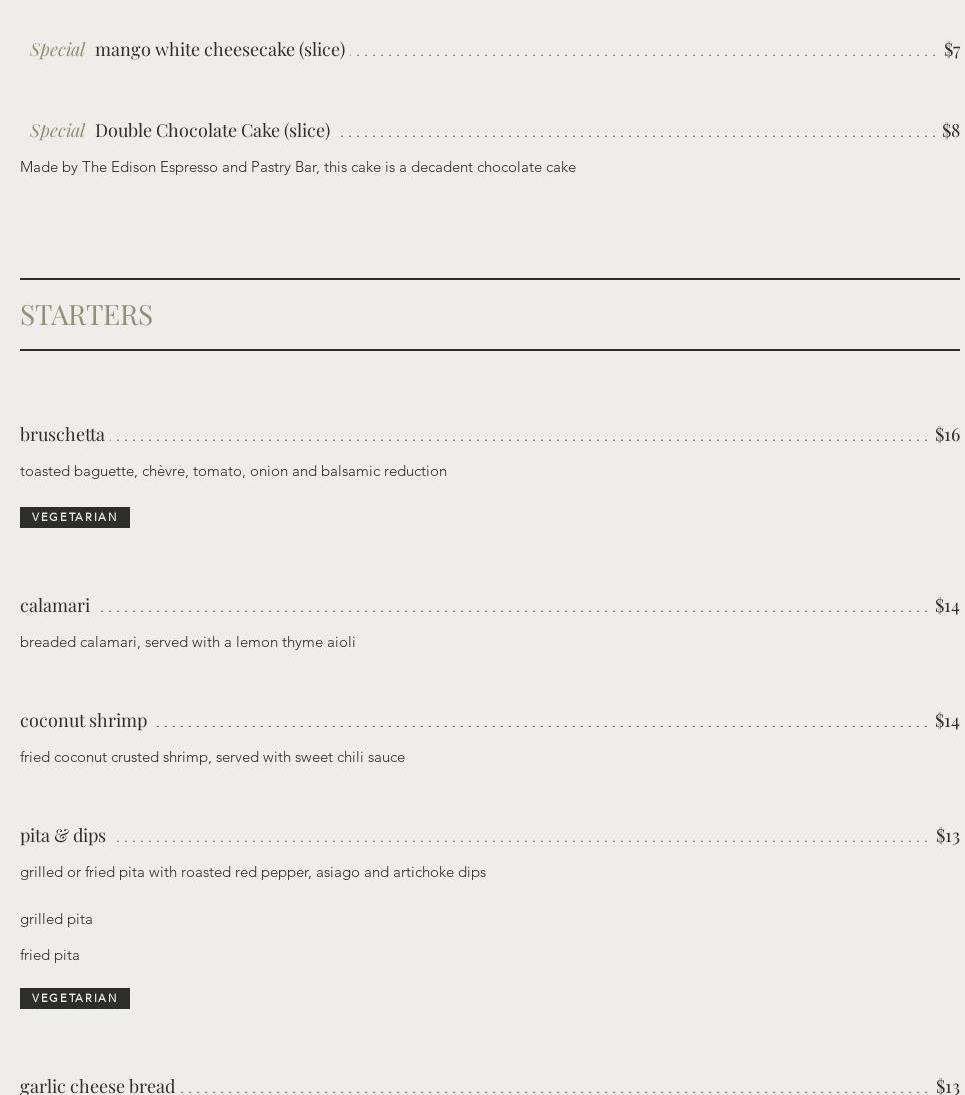Choose the fried pita option
Image resolution: width=965 pixels, height=1095 pixels.
(x=50, y=955)
